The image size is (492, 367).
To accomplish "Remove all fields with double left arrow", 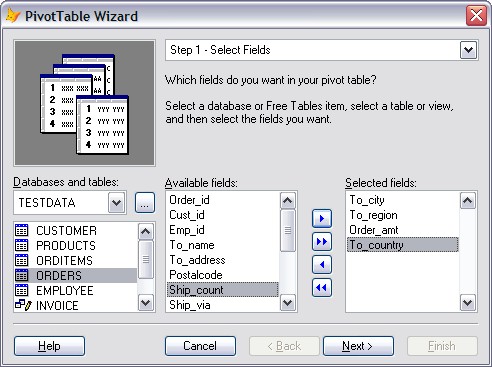I will (322, 288).
